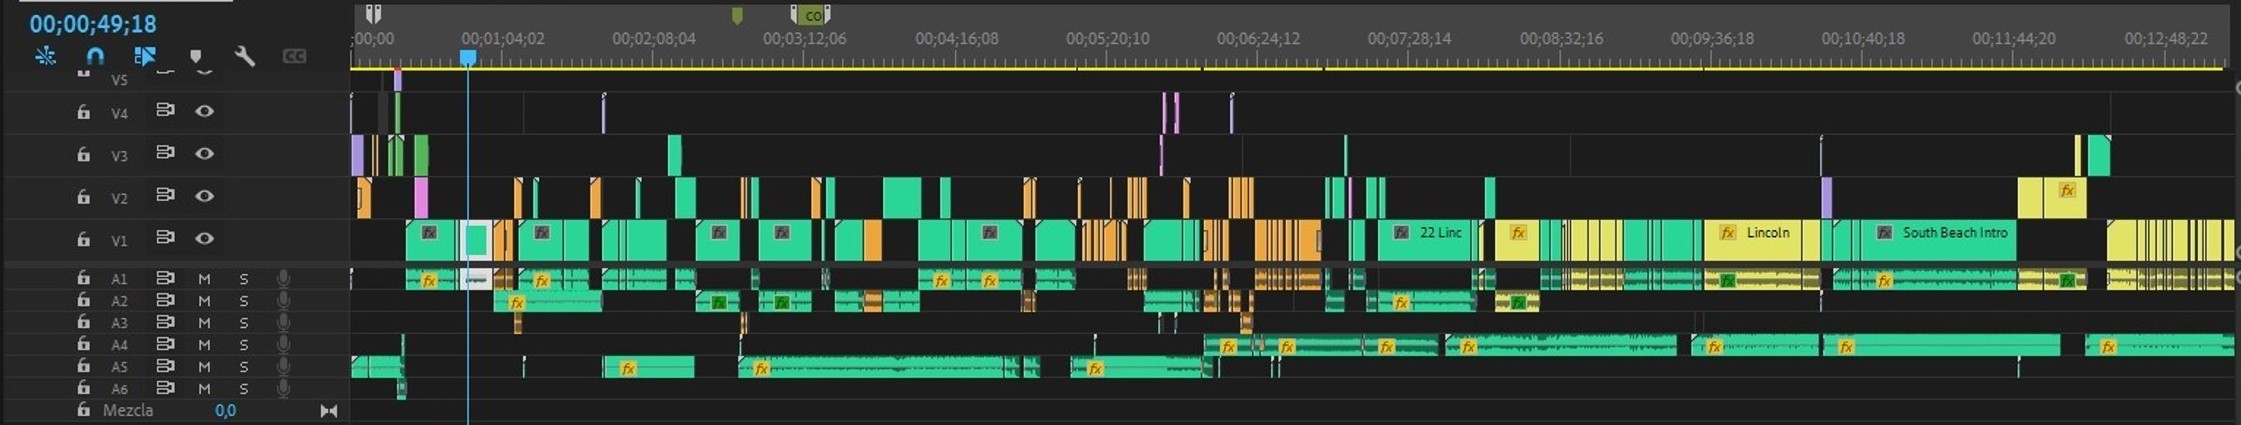
Task: Select the South Beach Intro clip
Action: [1940, 240]
